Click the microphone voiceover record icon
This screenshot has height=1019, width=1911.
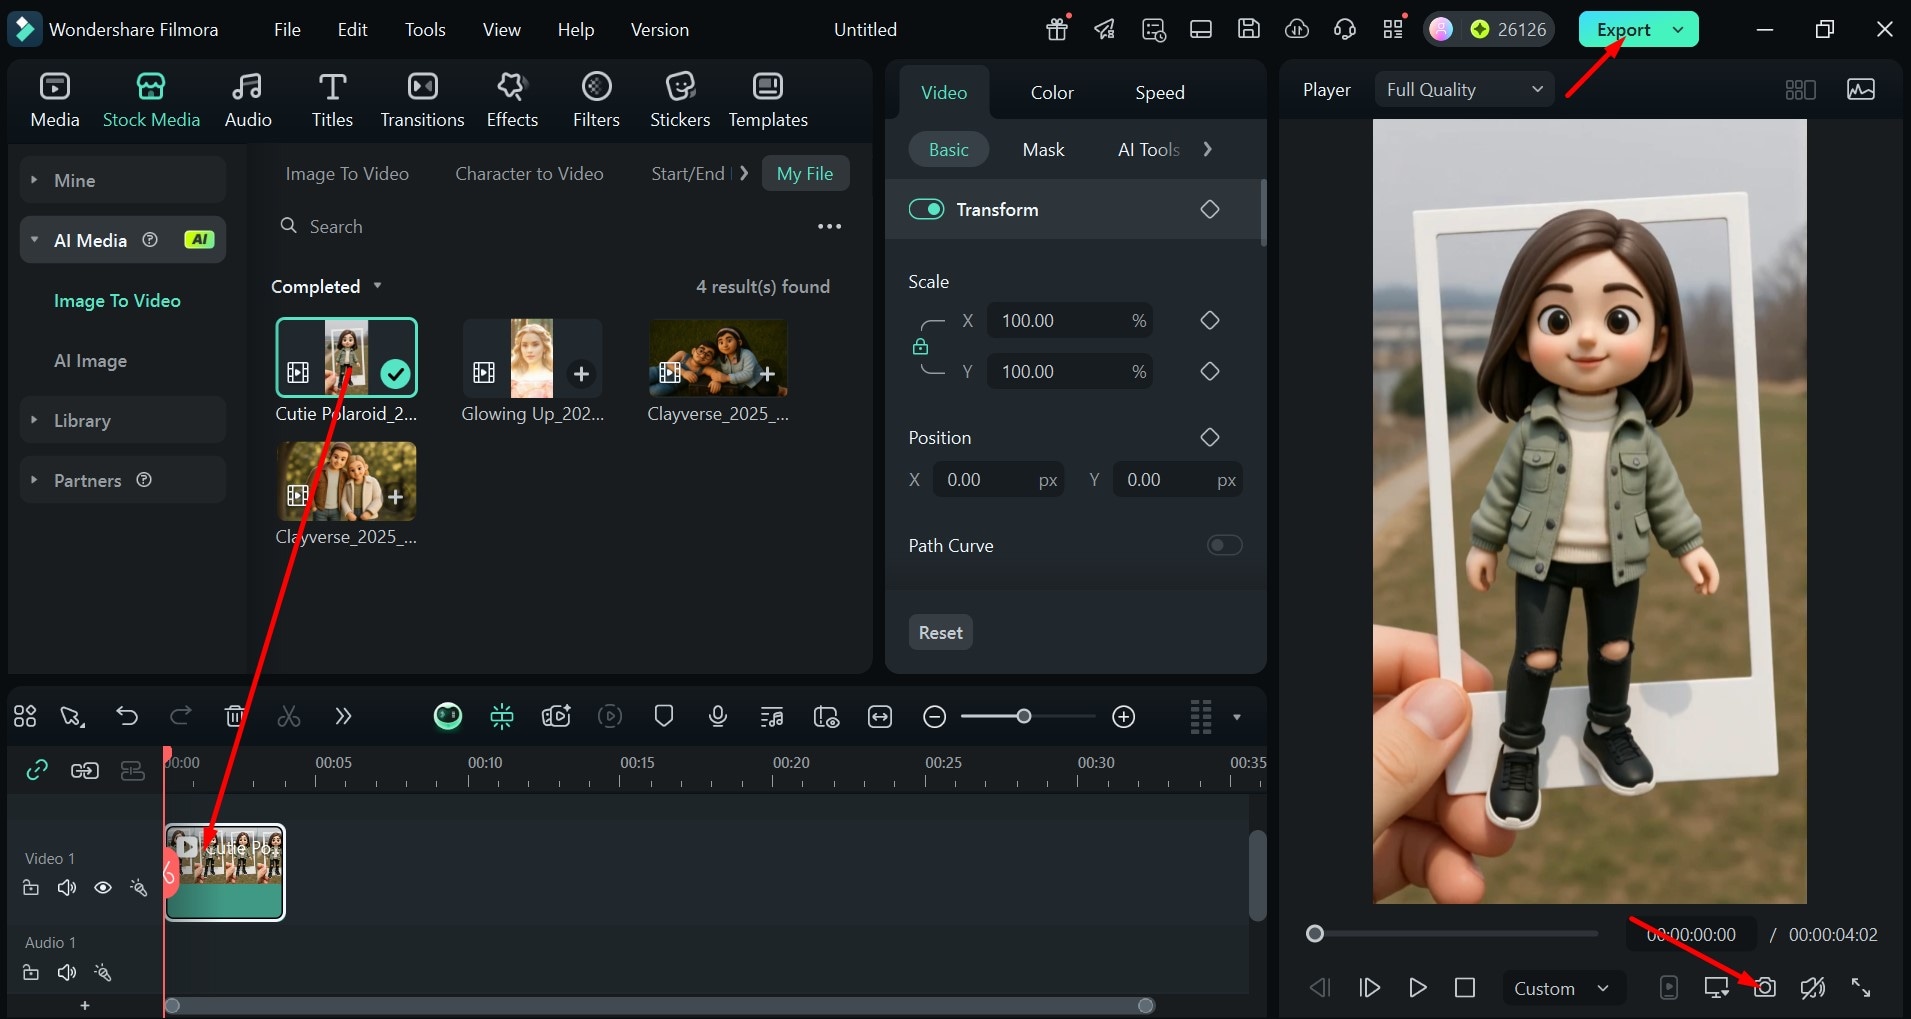[717, 716]
